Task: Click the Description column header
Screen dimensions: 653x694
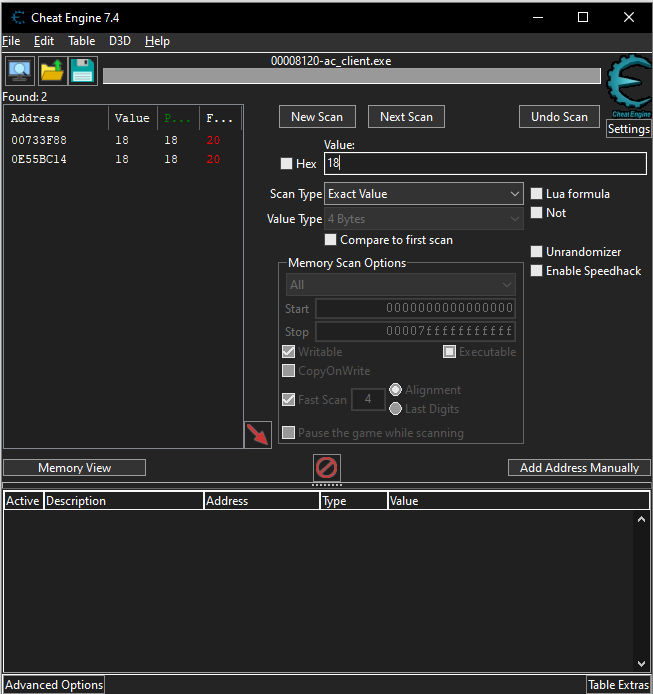Action: point(124,501)
